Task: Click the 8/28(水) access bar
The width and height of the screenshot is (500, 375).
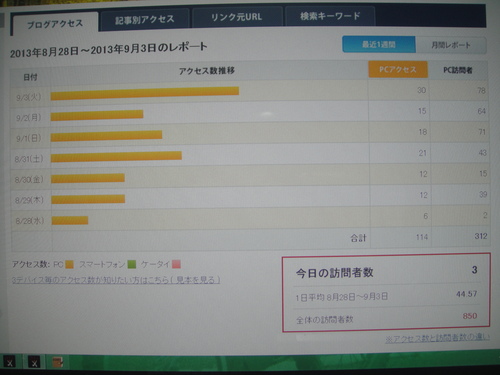Action: 70,220
